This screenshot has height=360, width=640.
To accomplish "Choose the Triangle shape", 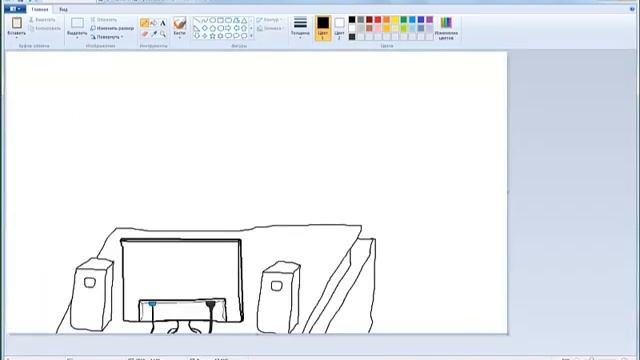I will click(x=244, y=20).
